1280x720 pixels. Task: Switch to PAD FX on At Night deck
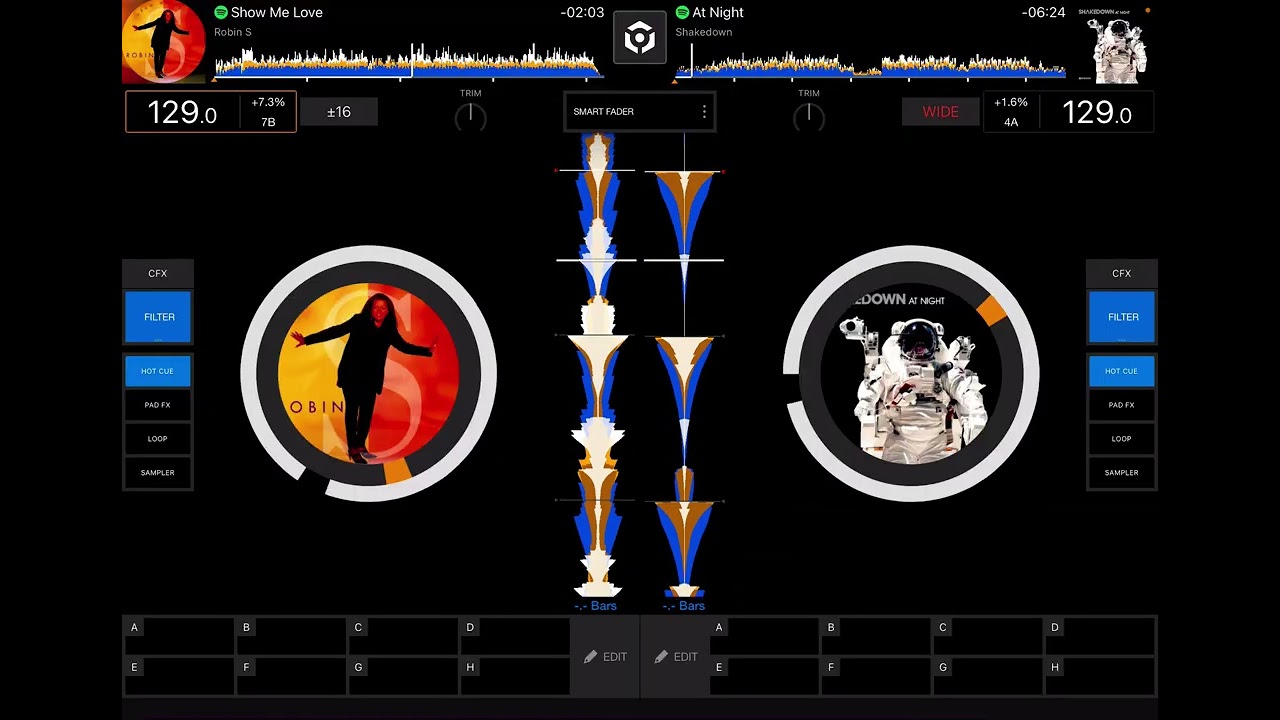click(1122, 405)
